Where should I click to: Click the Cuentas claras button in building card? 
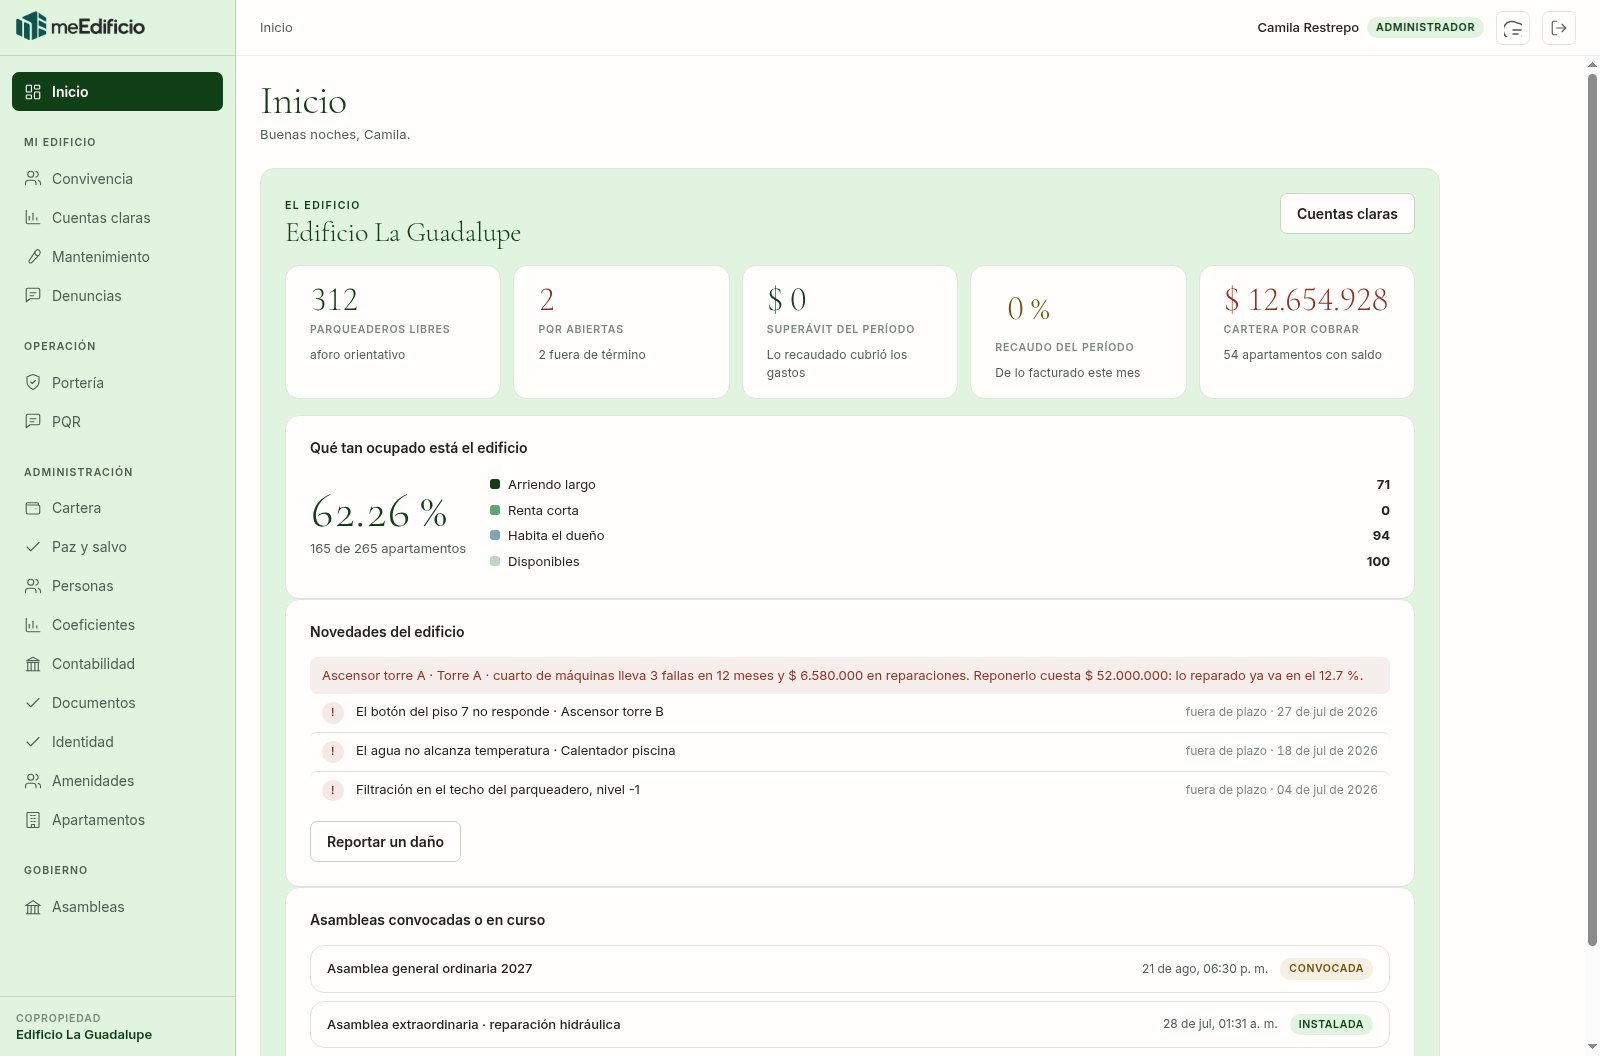coord(1347,214)
